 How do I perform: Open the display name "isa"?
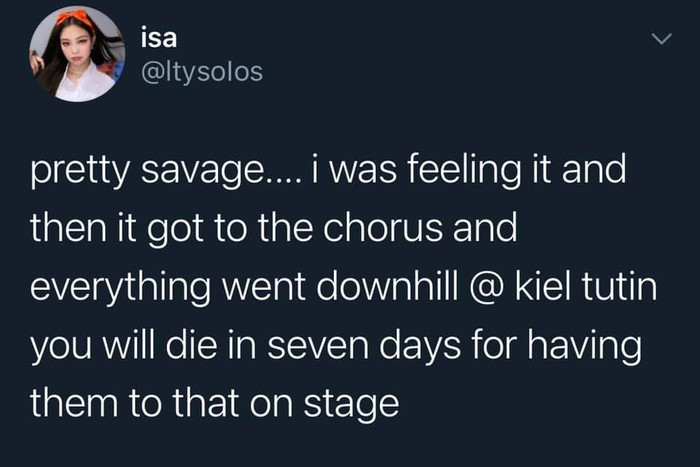pos(158,39)
